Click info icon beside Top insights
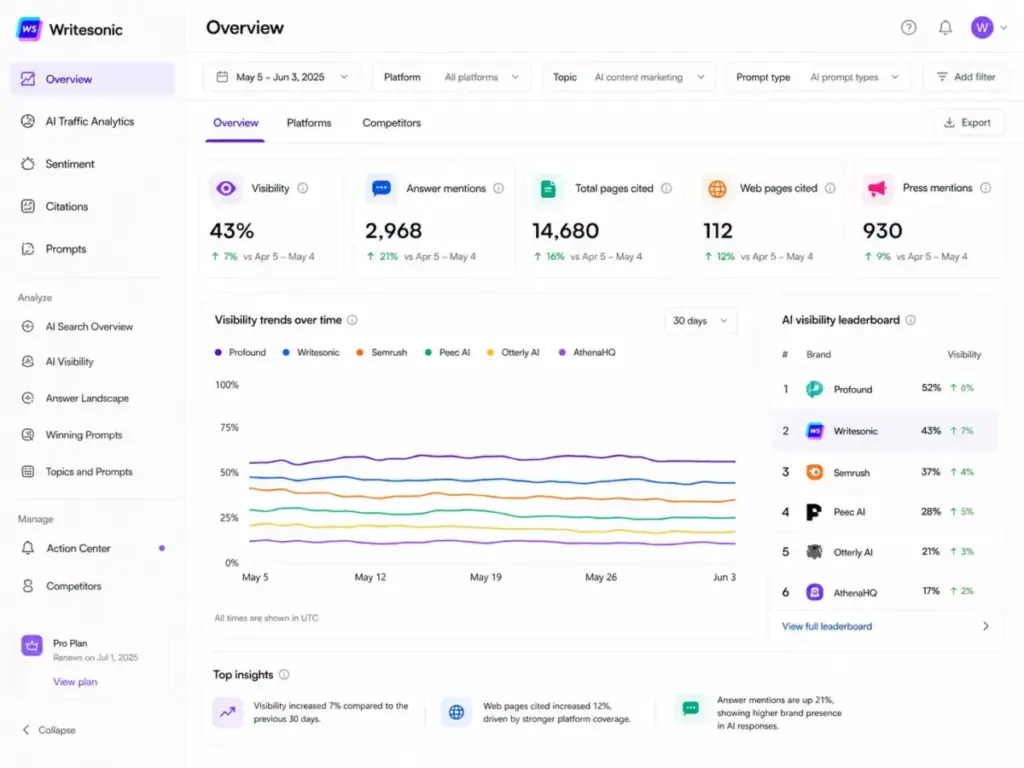The height and width of the screenshot is (768, 1024). pos(284,675)
